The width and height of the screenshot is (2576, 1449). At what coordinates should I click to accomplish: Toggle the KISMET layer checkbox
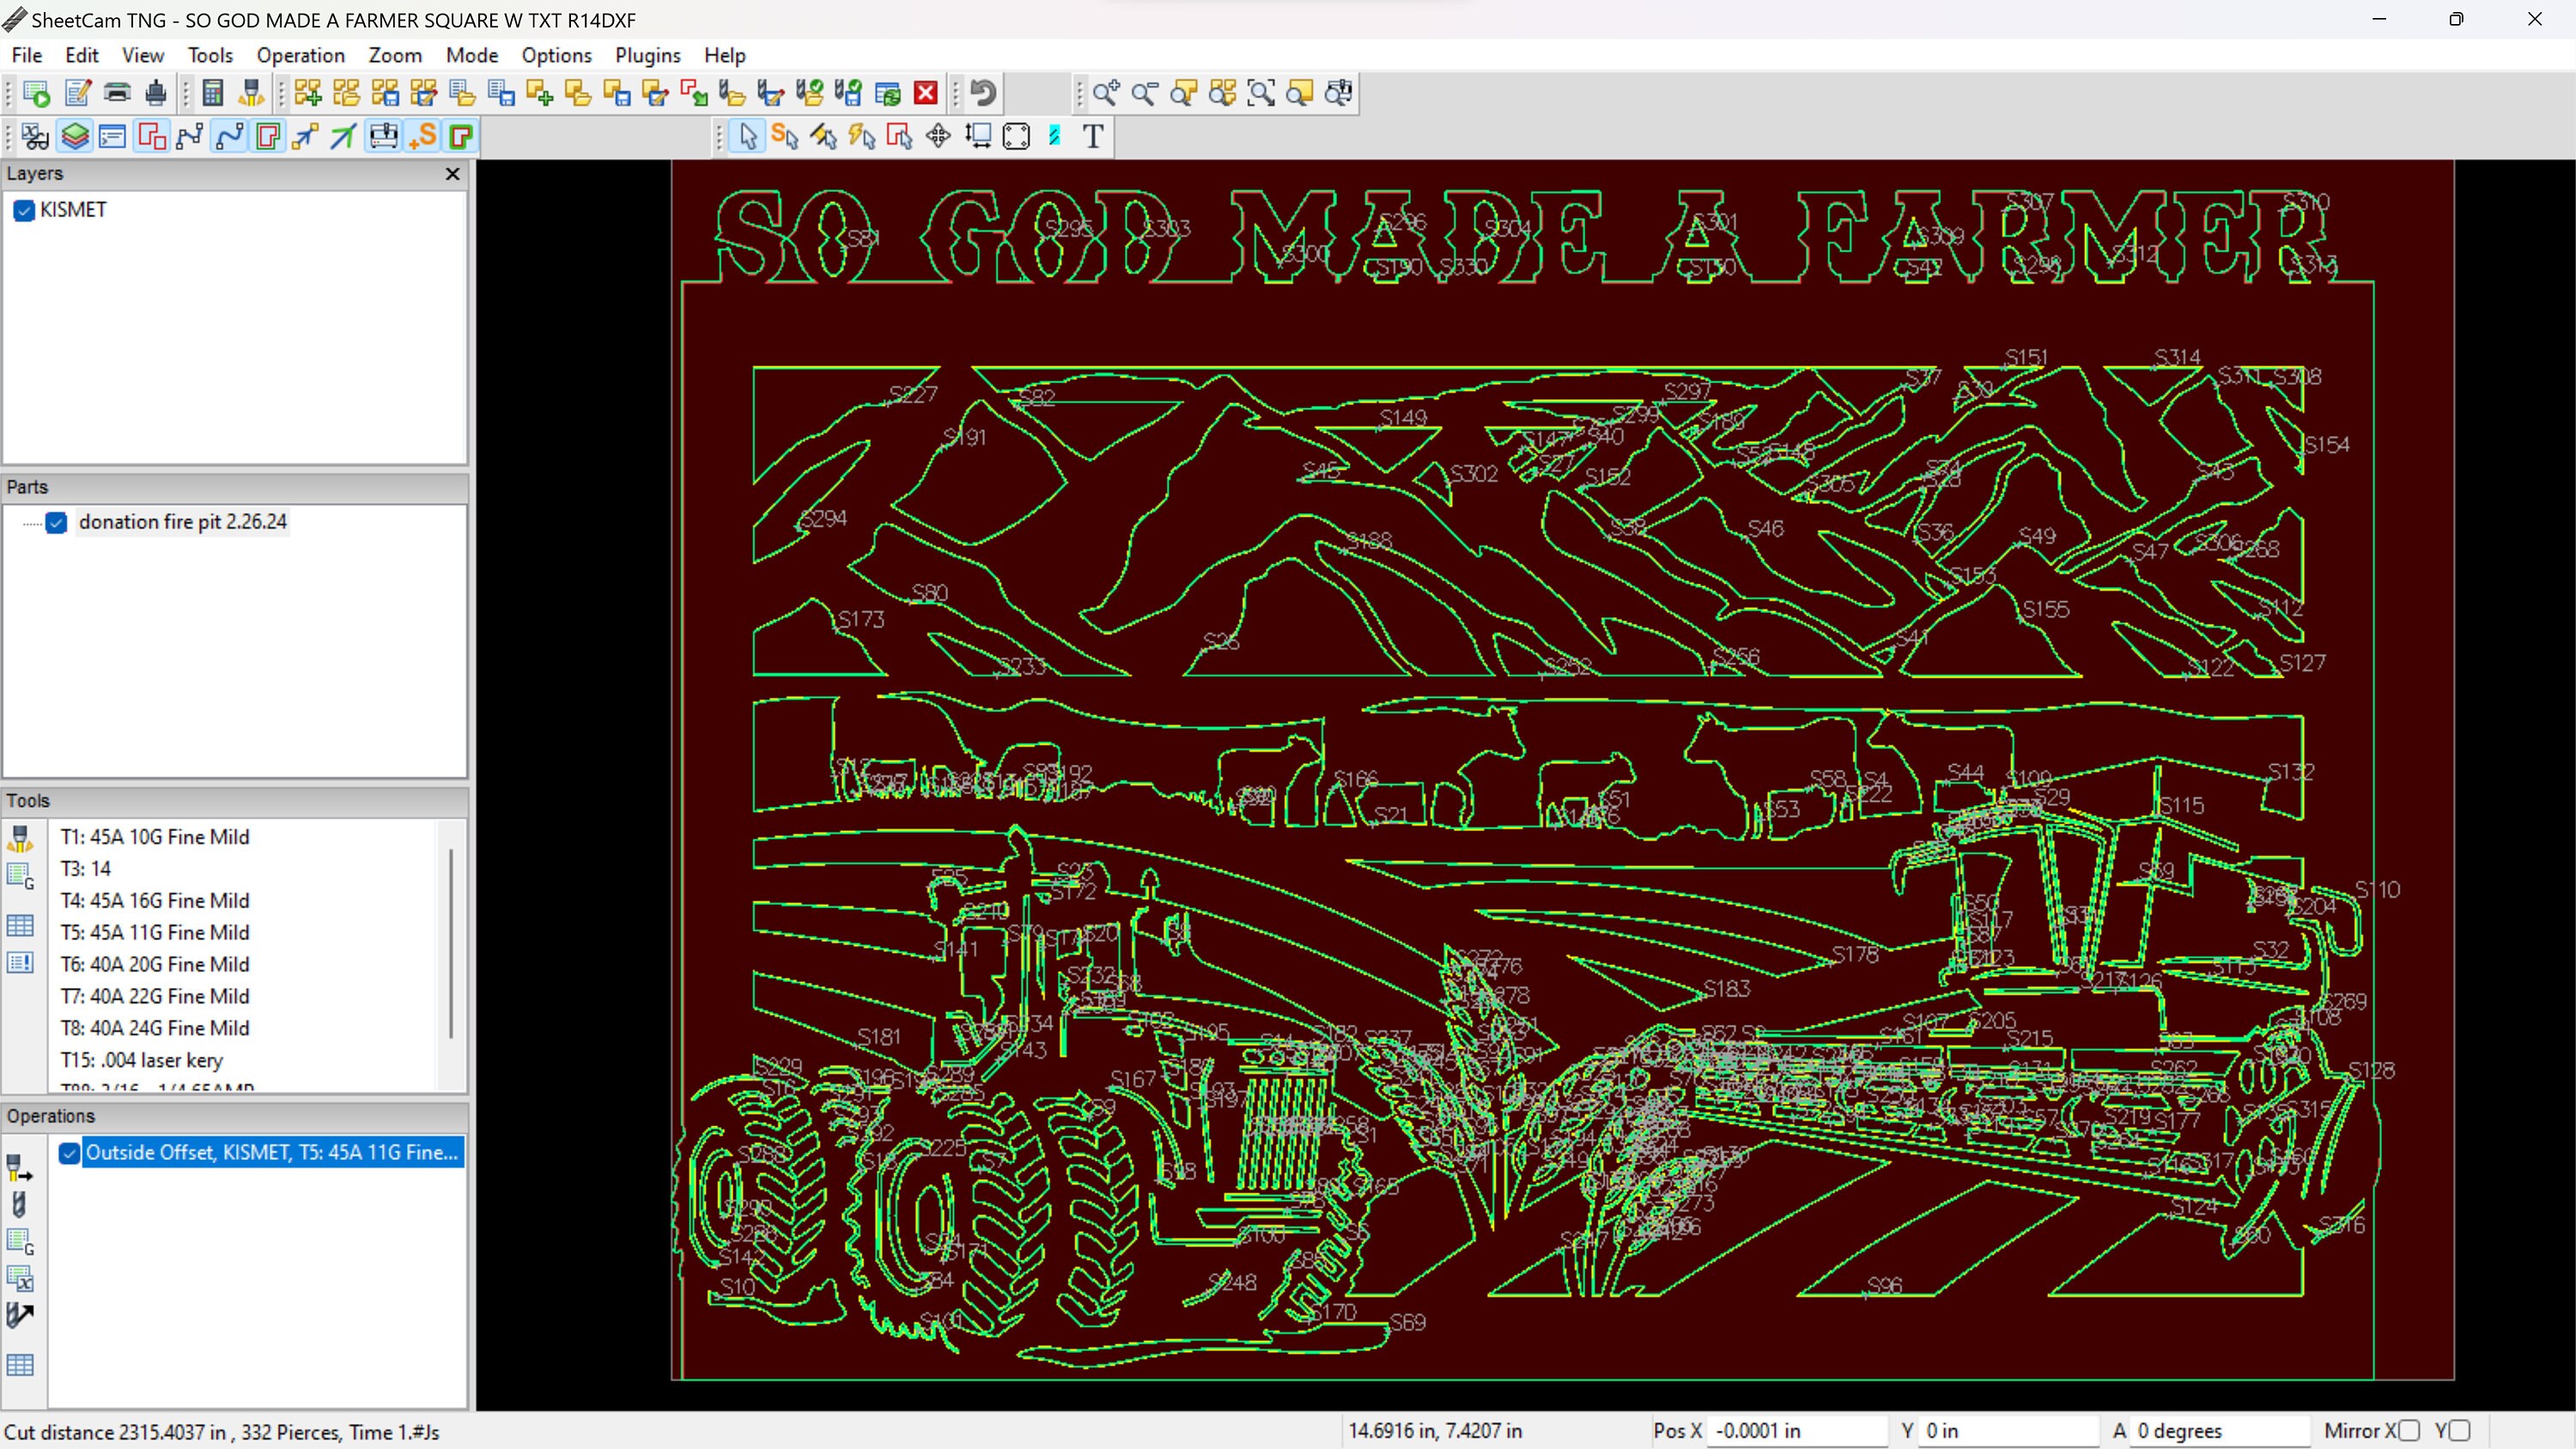point(23,210)
